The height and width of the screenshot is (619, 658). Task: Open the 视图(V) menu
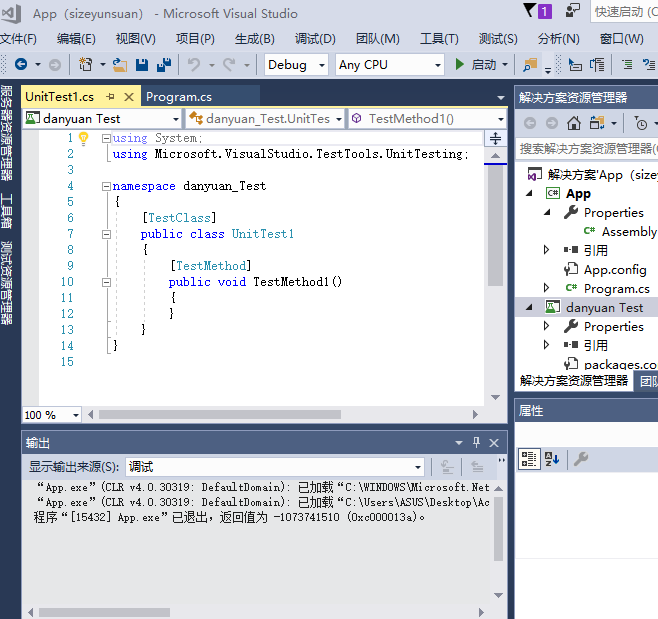tap(136, 39)
